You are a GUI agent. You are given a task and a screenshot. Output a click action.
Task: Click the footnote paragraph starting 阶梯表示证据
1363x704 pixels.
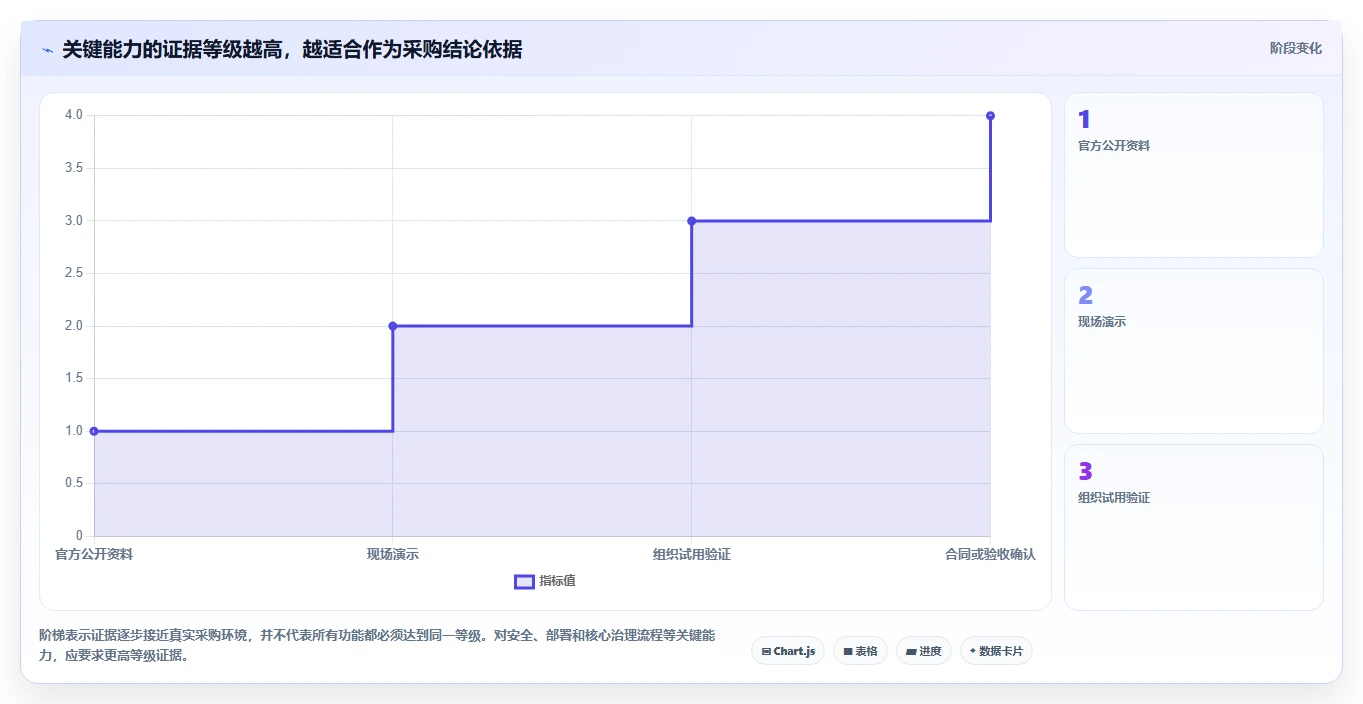pos(377,646)
